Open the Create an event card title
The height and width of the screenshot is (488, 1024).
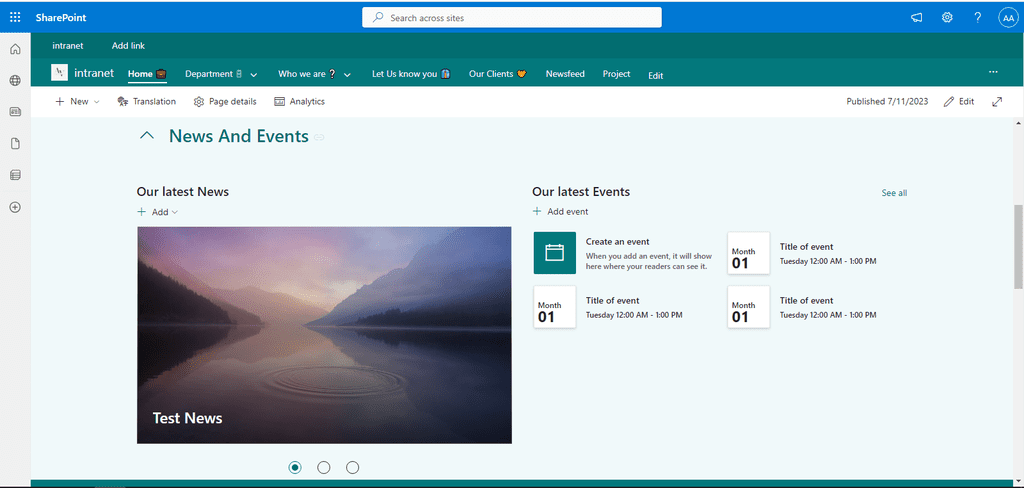tap(617, 242)
